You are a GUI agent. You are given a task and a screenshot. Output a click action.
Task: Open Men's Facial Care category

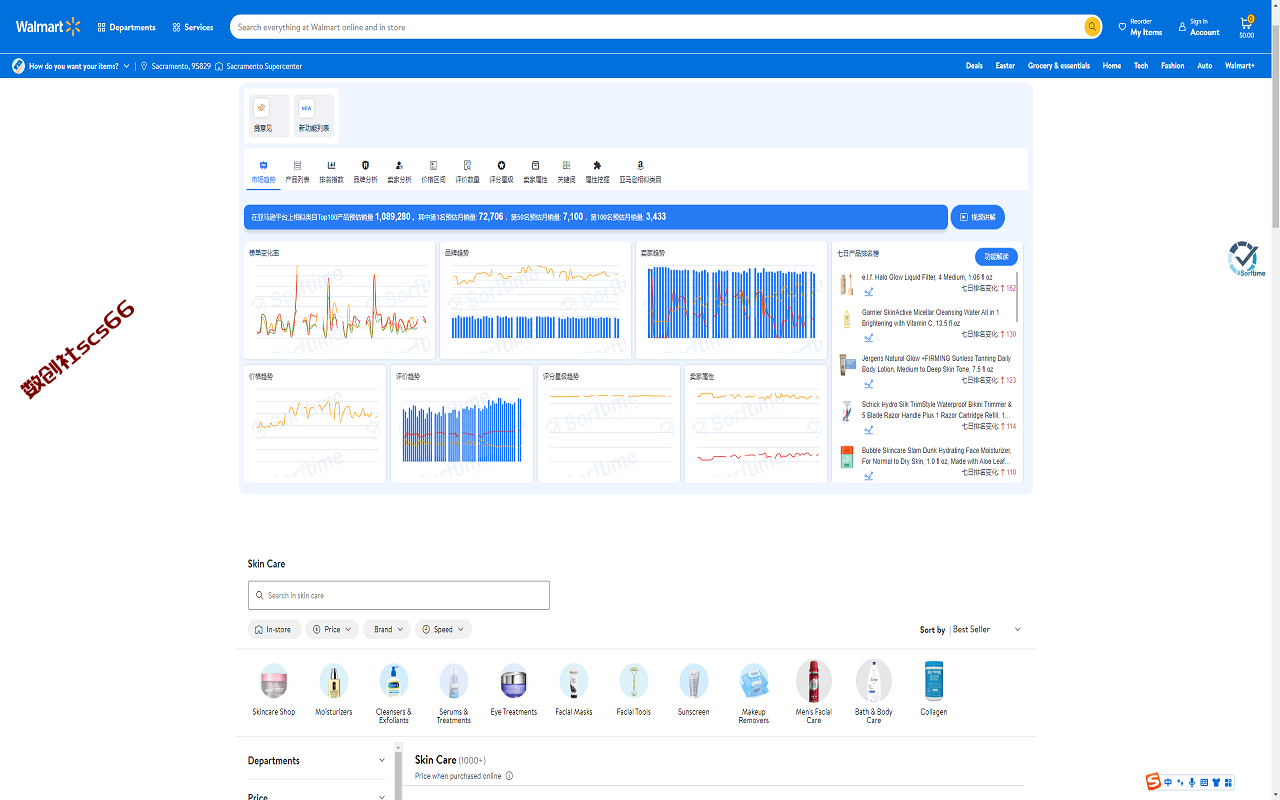[x=813, y=692]
